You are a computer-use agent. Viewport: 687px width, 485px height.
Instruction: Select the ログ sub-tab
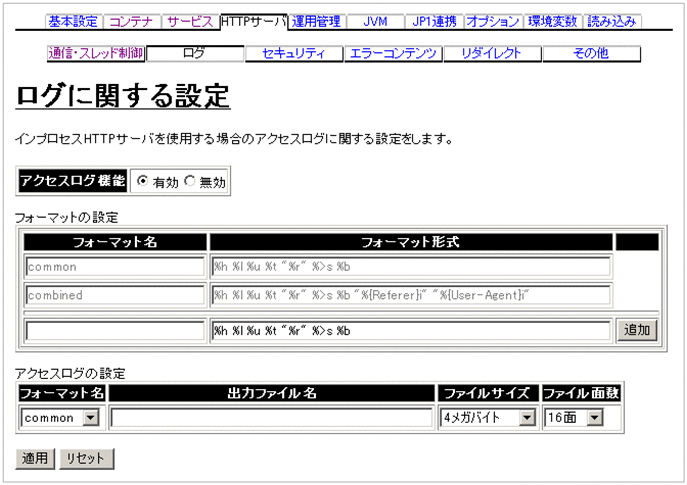coord(195,53)
